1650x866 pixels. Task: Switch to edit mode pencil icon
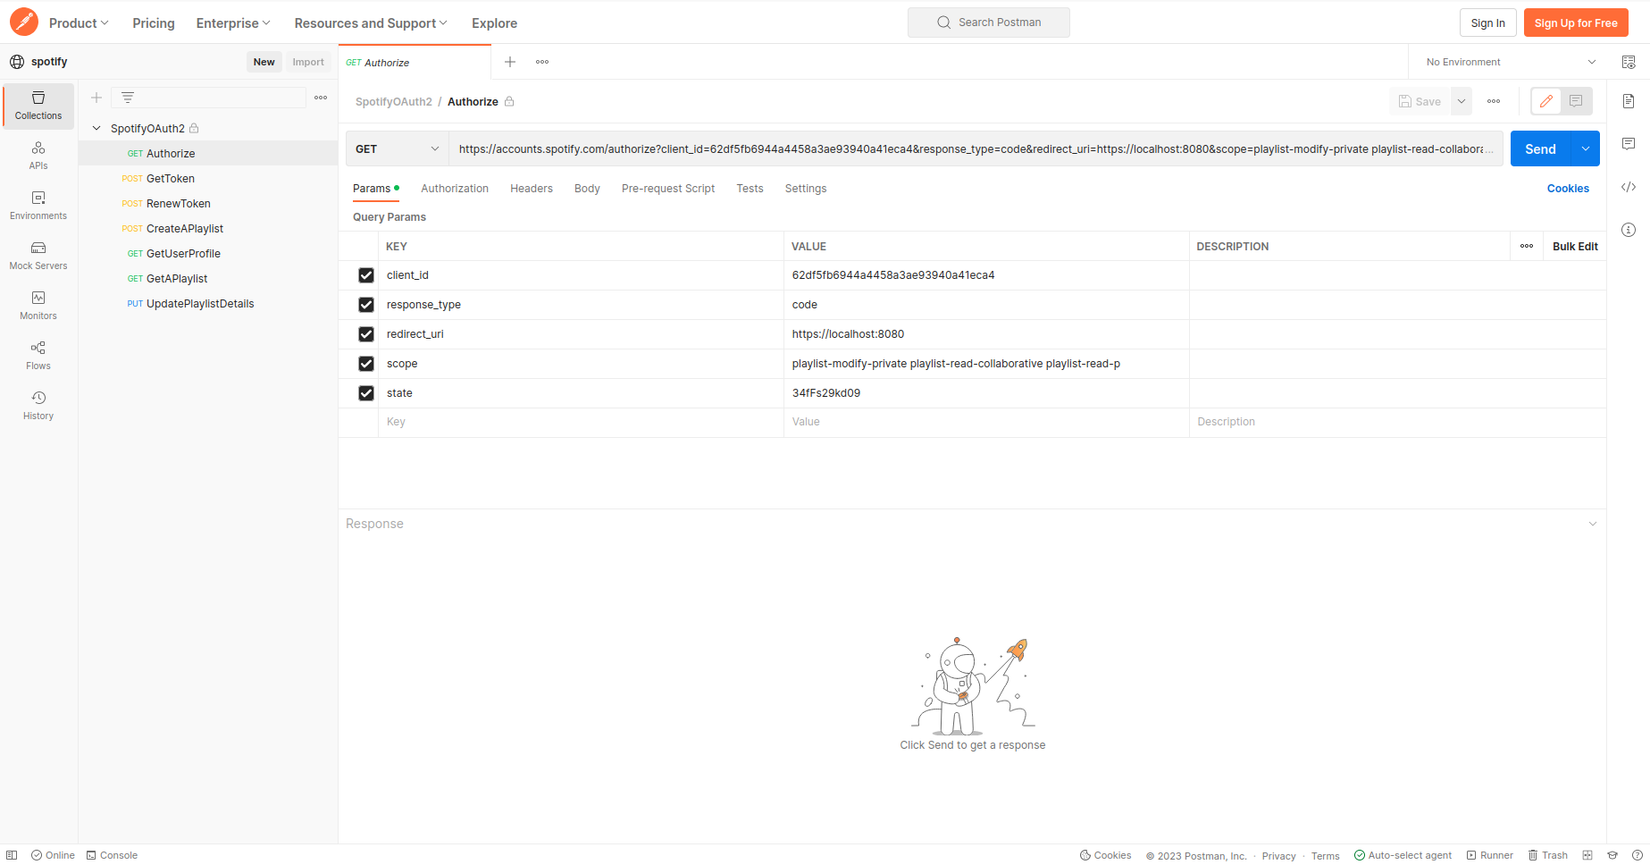(1546, 101)
